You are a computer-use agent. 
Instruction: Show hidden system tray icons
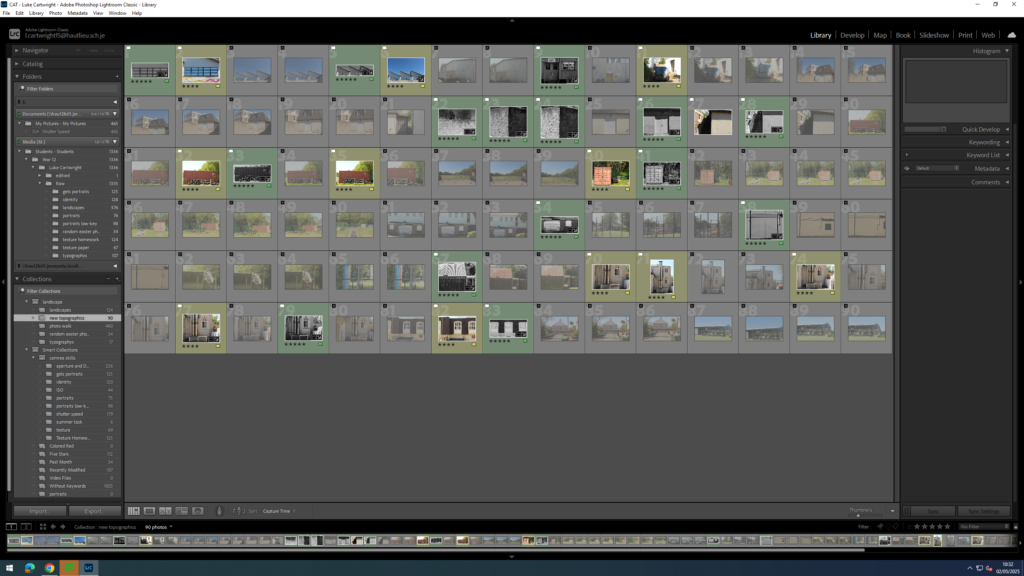click(x=970, y=568)
